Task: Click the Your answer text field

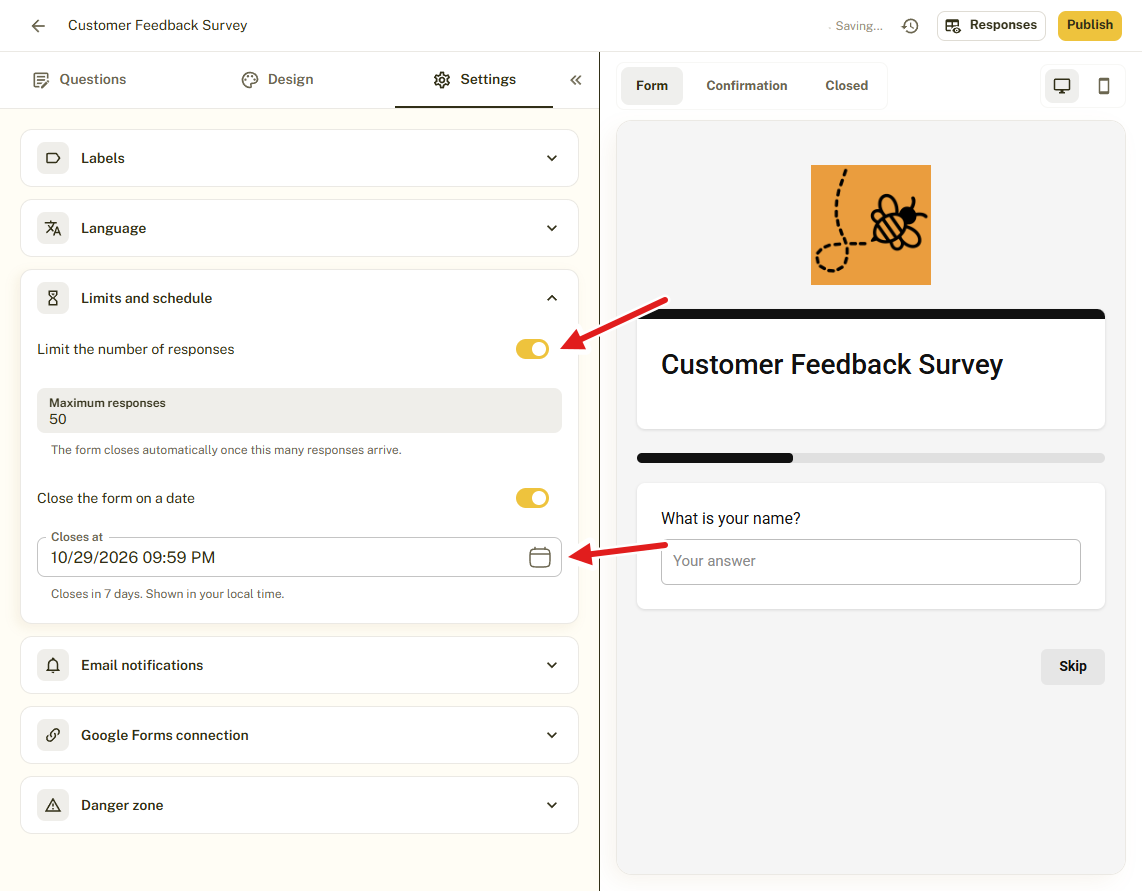Action: coord(870,562)
